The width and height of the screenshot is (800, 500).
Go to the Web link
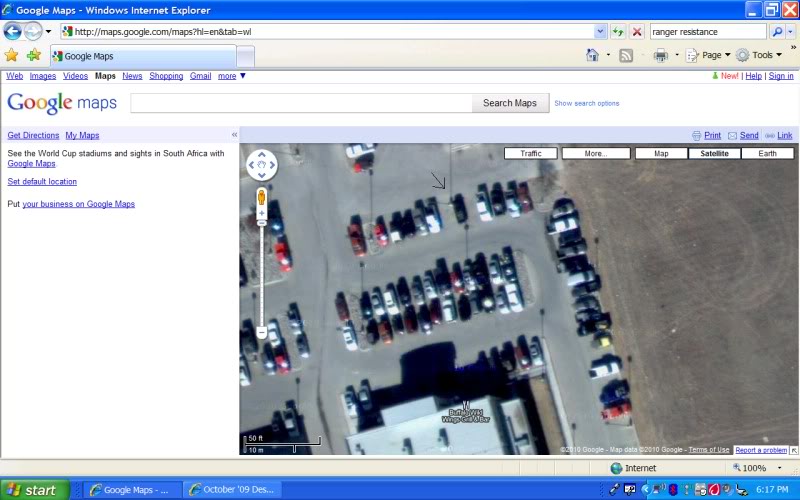pyautogui.click(x=14, y=76)
